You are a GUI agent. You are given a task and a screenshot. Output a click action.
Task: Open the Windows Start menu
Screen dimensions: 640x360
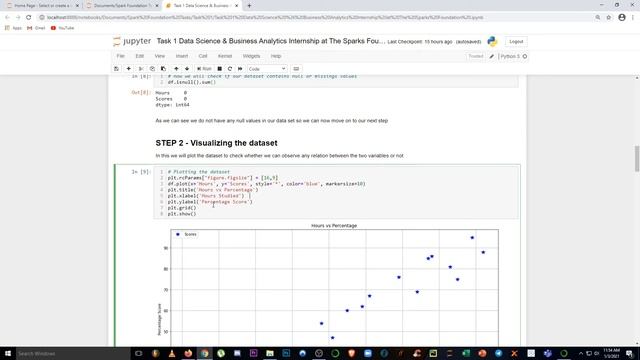click(8, 353)
